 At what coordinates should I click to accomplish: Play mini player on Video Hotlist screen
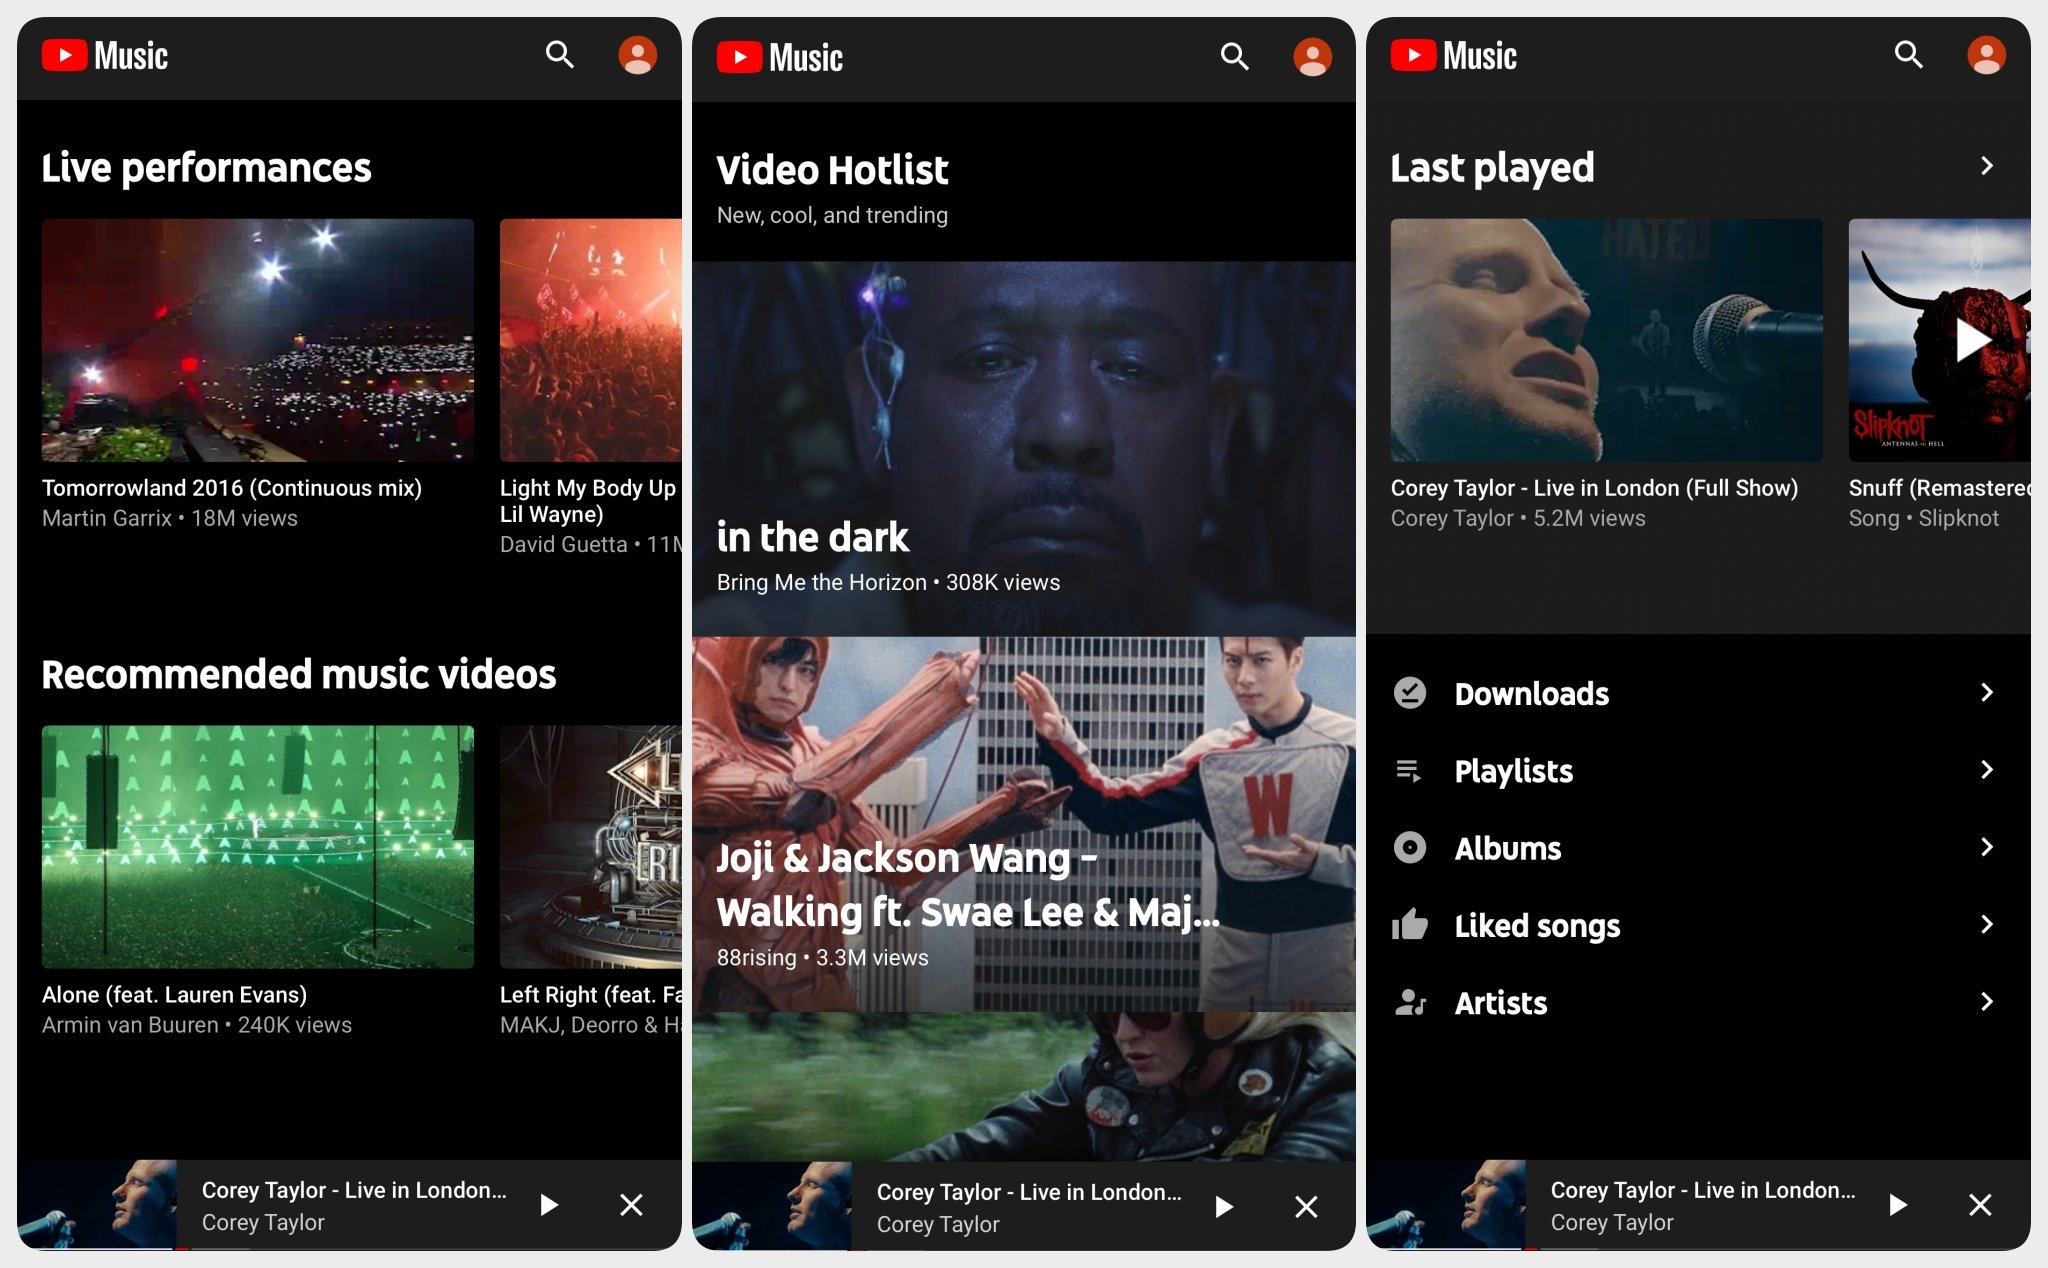click(1224, 1207)
